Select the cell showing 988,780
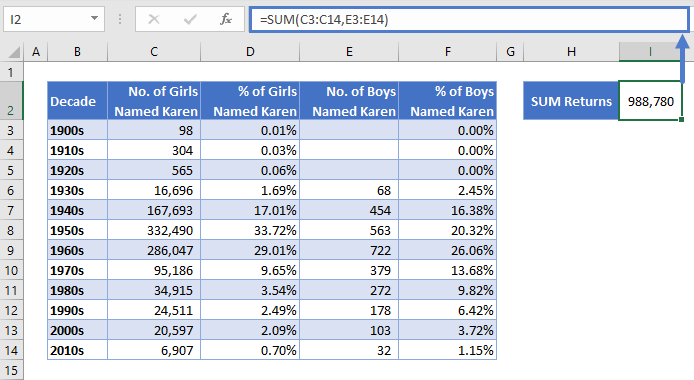Viewport: 694px width, 380px height. click(x=650, y=101)
